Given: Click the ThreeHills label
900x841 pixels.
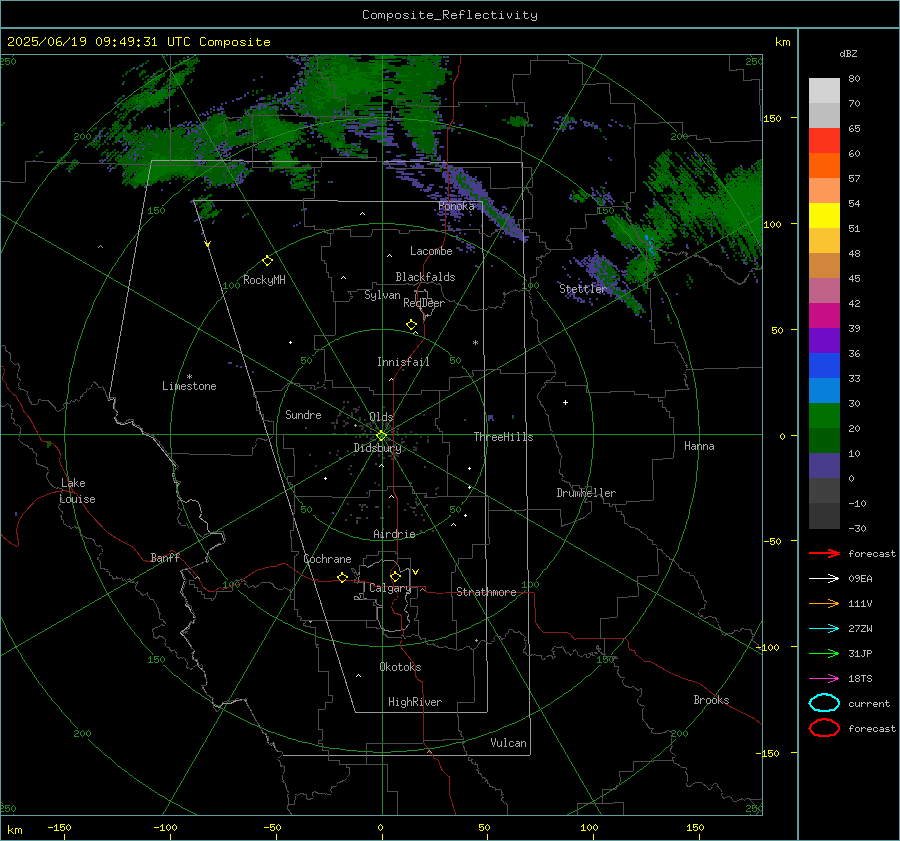Looking at the screenshot, I should point(503,437).
